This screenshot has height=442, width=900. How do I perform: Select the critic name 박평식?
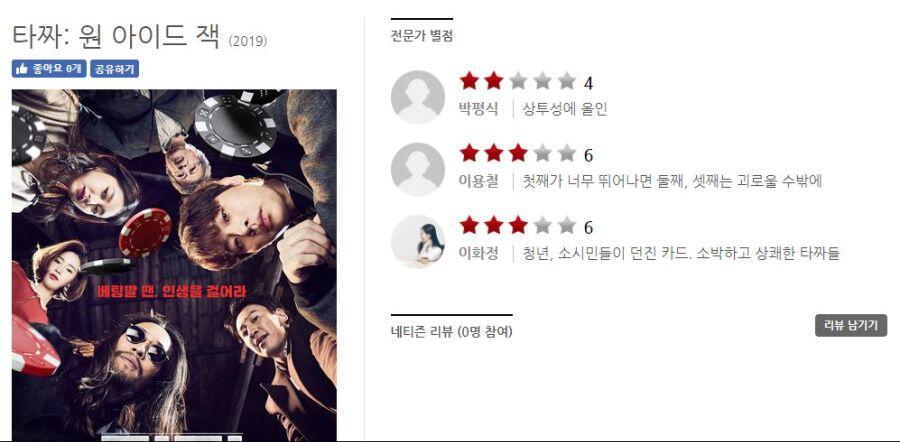(479, 108)
